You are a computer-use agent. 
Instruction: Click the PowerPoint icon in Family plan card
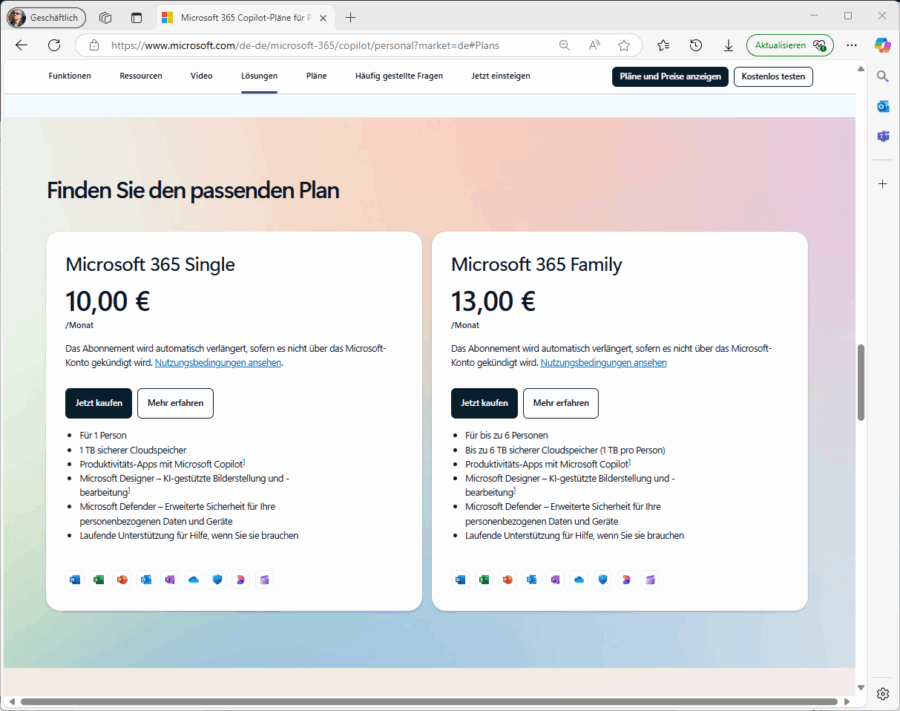tap(508, 580)
